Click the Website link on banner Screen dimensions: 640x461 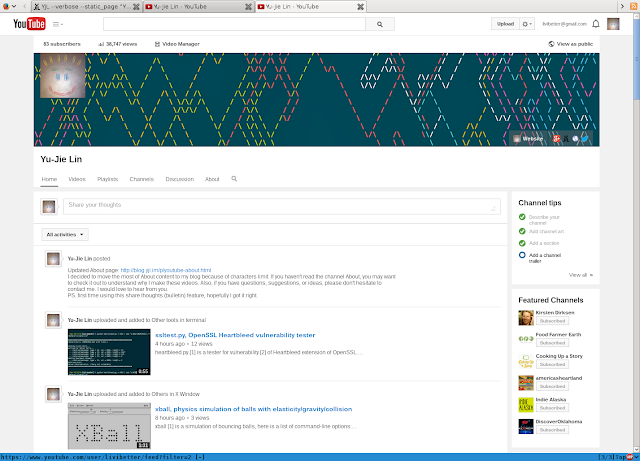click(528, 139)
